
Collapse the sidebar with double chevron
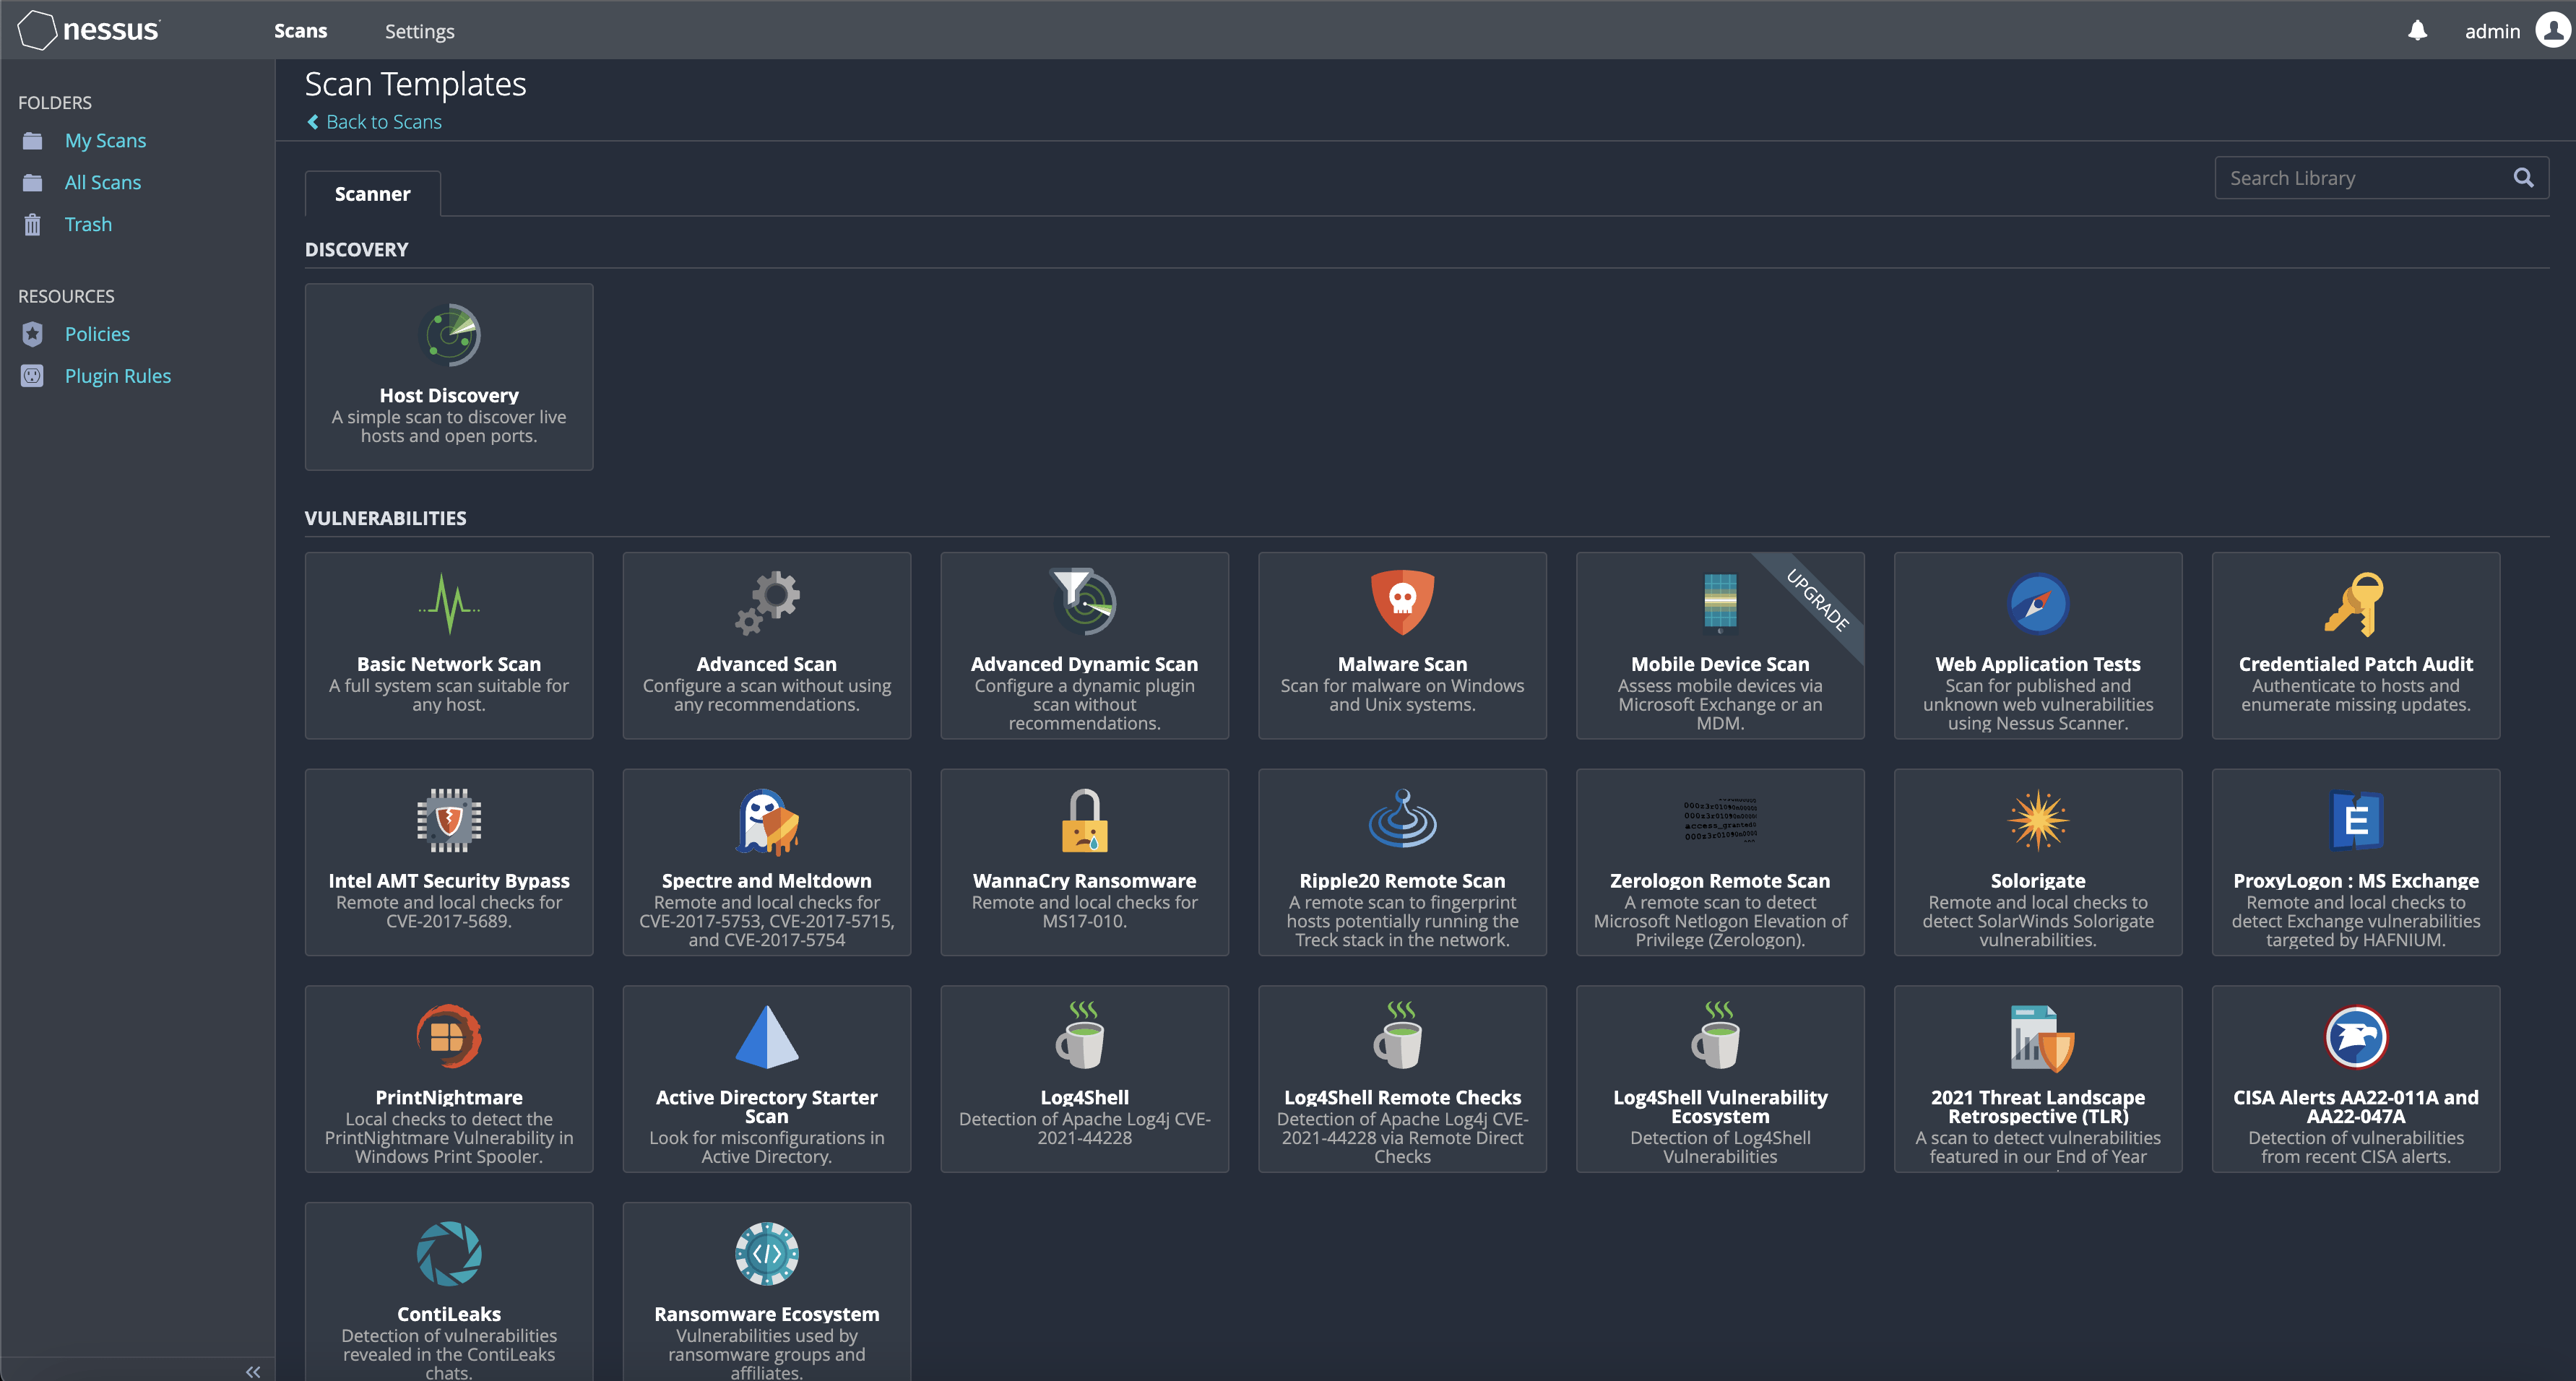[x=253, y=1371]
